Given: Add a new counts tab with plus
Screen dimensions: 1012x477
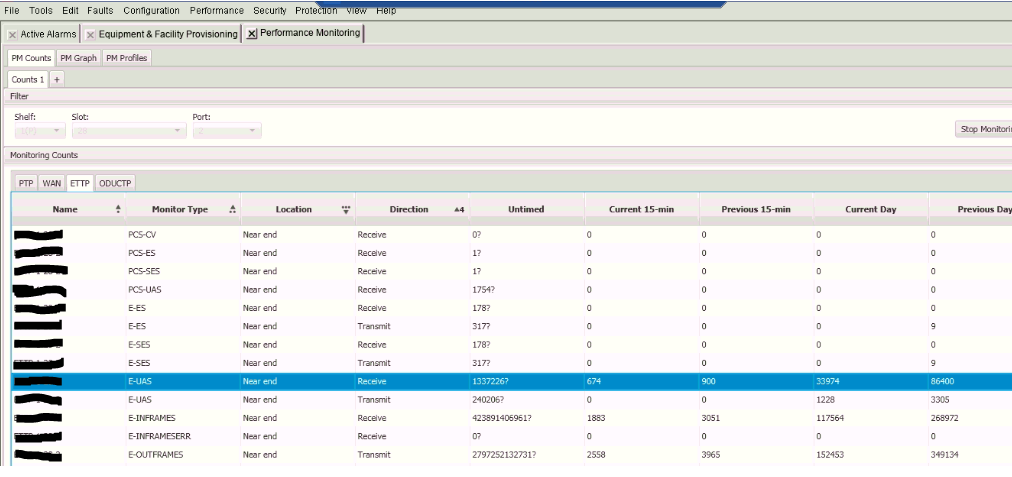Looking at the screenshot, I should point(57,79).
